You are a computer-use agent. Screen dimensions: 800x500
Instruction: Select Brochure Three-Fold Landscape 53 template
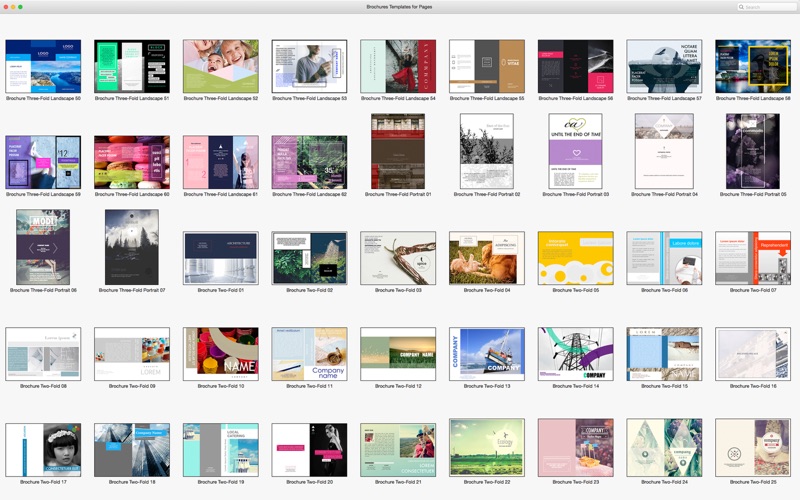(309, 66)
